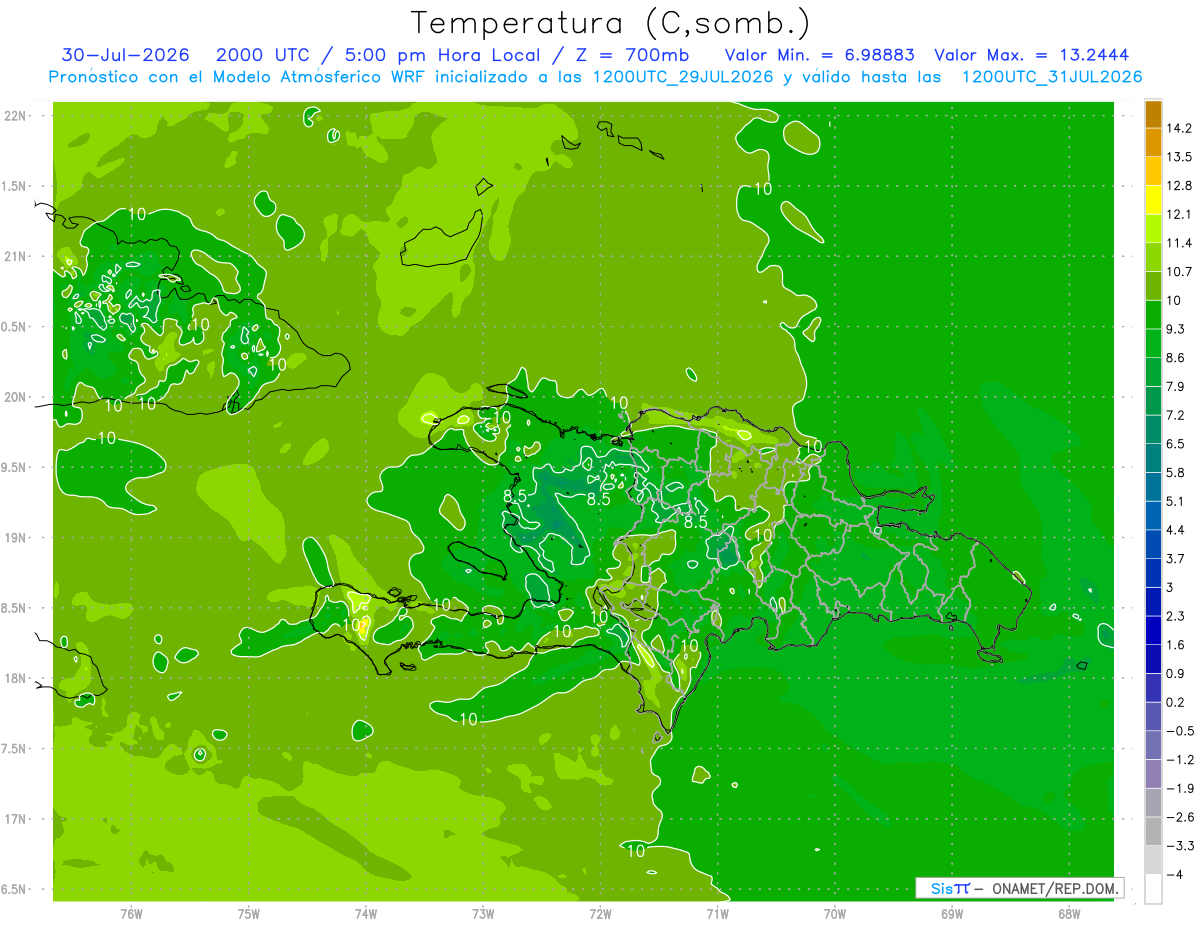Click the '12.1' value on the color scale
The height and width of the screenshot is (927, 1200).
pos(1179,214)
